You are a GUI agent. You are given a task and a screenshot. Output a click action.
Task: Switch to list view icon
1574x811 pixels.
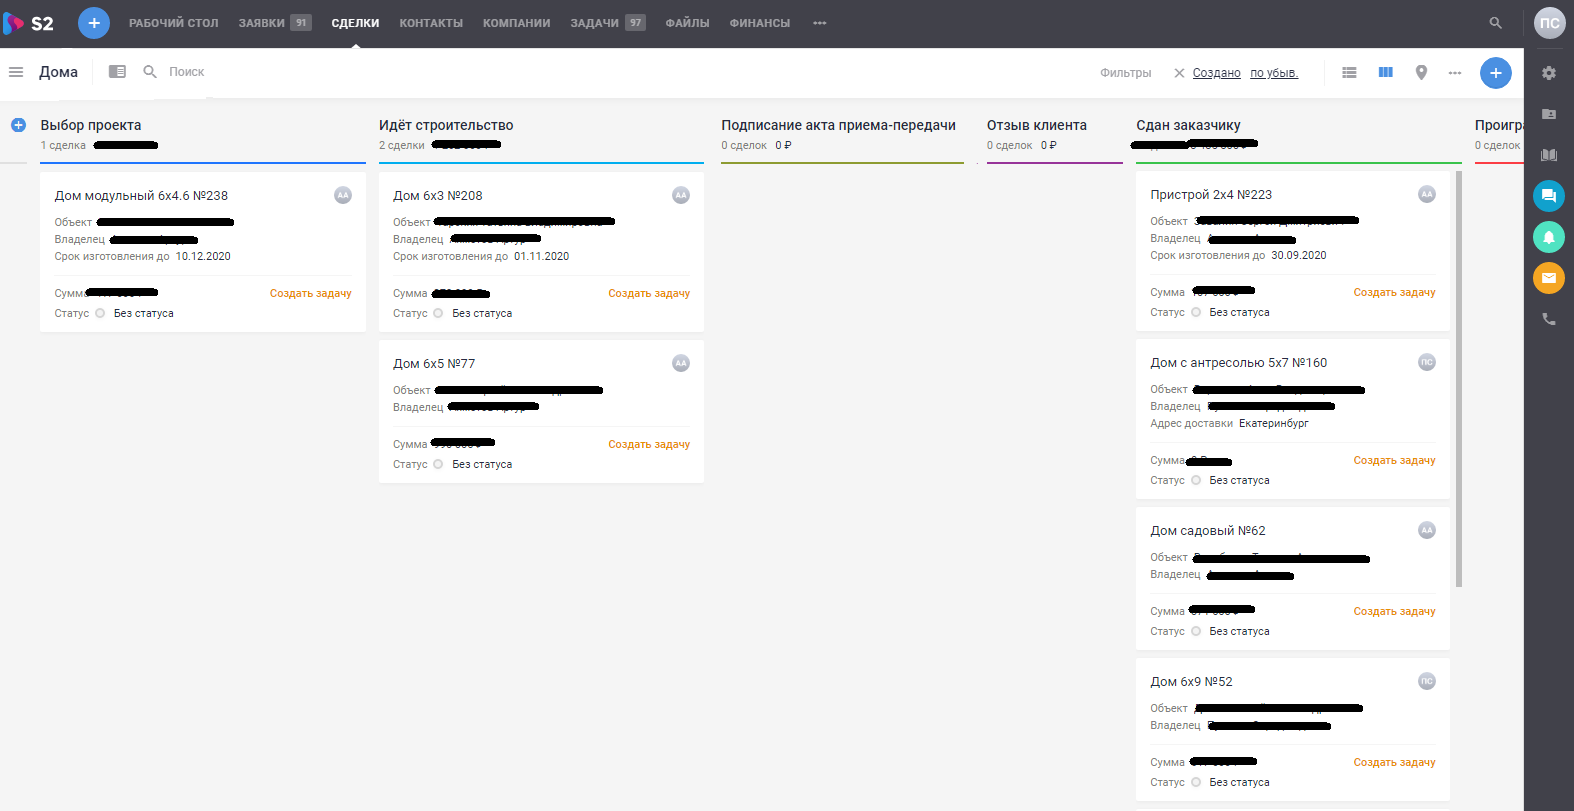1349,73
